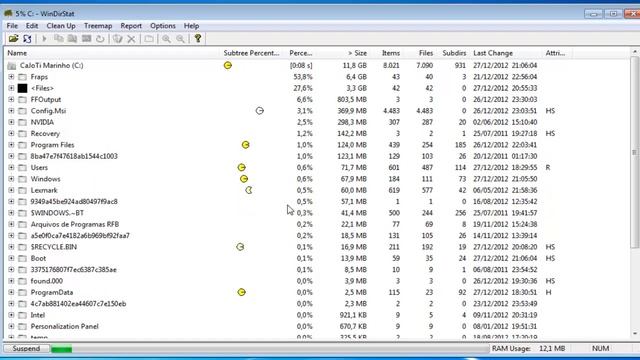Click the Suspend button
The width and height of the screenshot is (640, 360).
[26, 349]
